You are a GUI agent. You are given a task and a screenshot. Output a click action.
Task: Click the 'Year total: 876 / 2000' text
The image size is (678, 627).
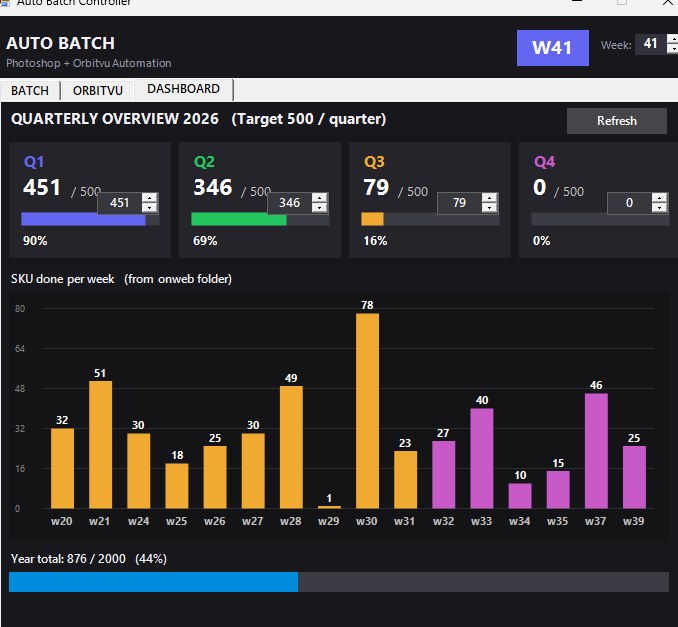68,559
